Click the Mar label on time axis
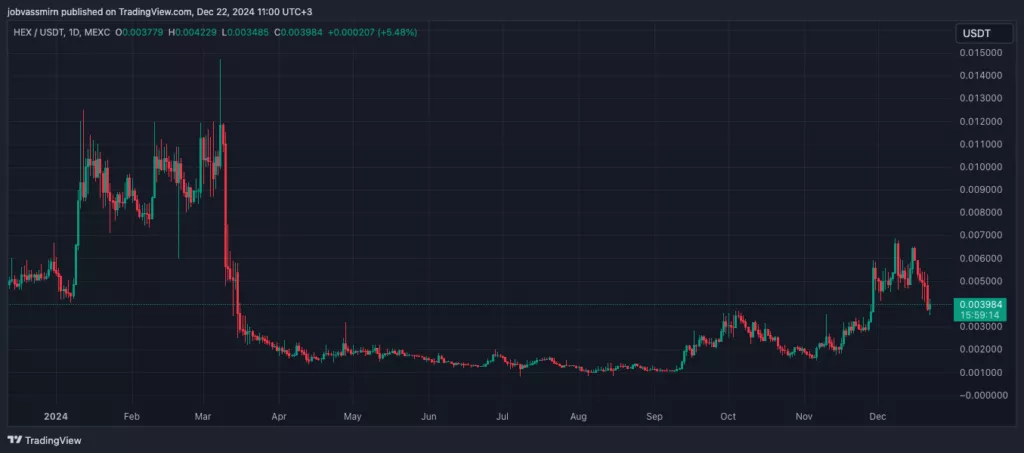 pyautogui.click(x=204, y=415)
